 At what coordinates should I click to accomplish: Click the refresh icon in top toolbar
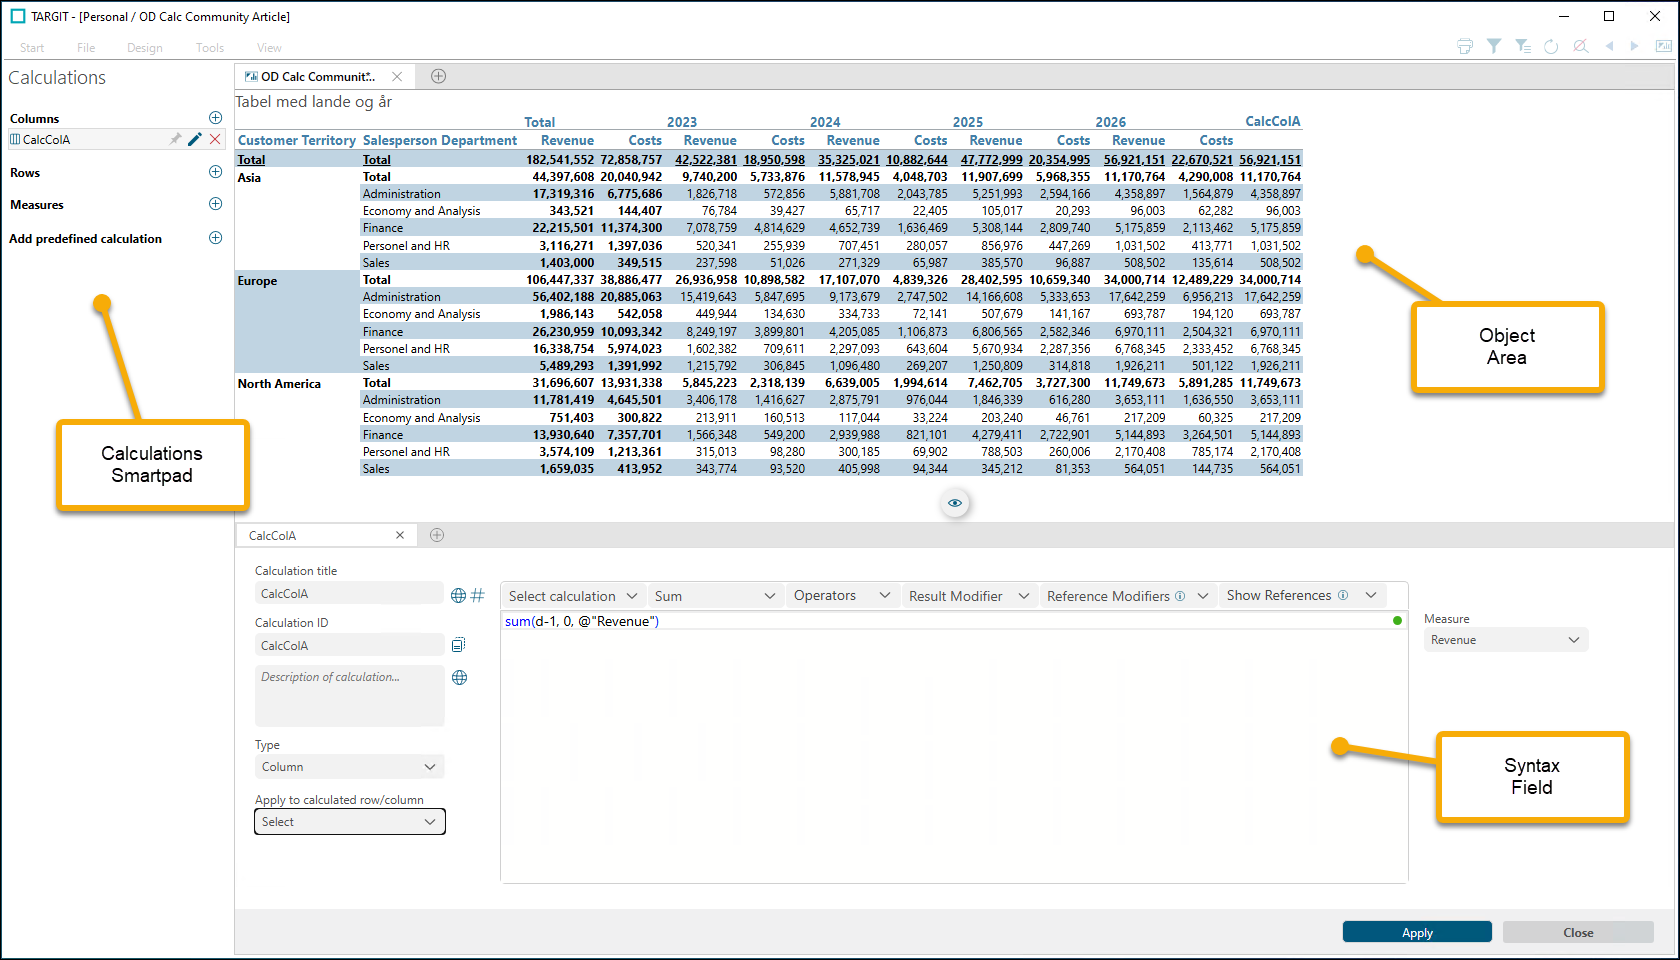coord(1551,46)
